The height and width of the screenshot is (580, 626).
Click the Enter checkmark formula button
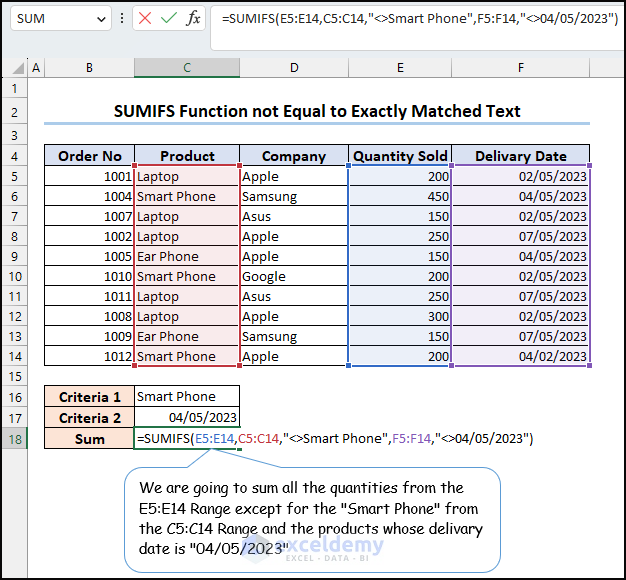pyautogui.click(x=169, y=19)
